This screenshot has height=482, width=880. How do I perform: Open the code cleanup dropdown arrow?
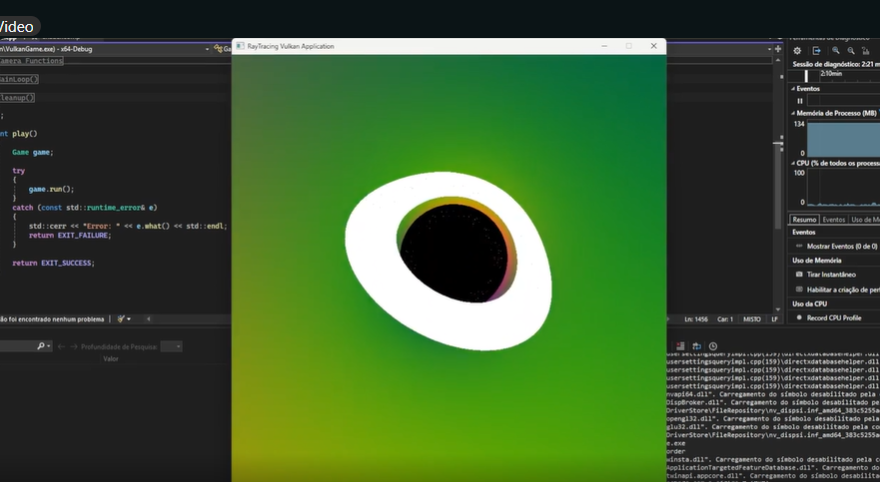(x=129, y=319)
